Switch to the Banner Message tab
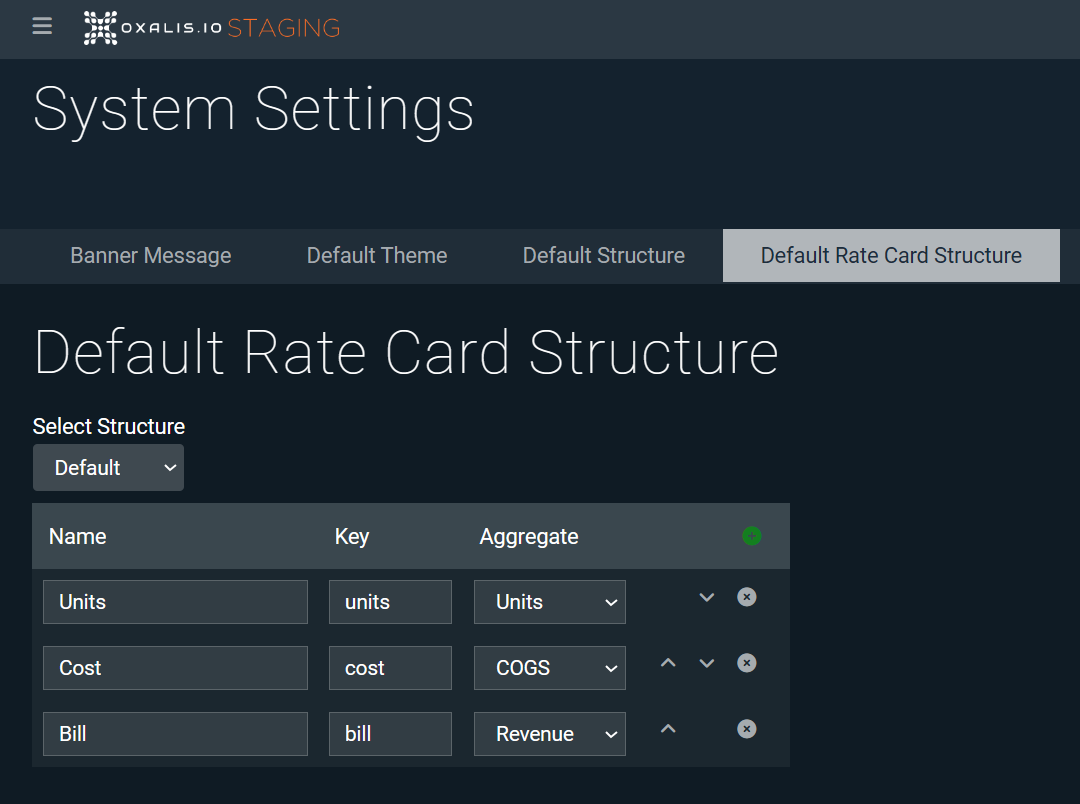This screenshot has height=804, width=1080. (x=150, y=256)
